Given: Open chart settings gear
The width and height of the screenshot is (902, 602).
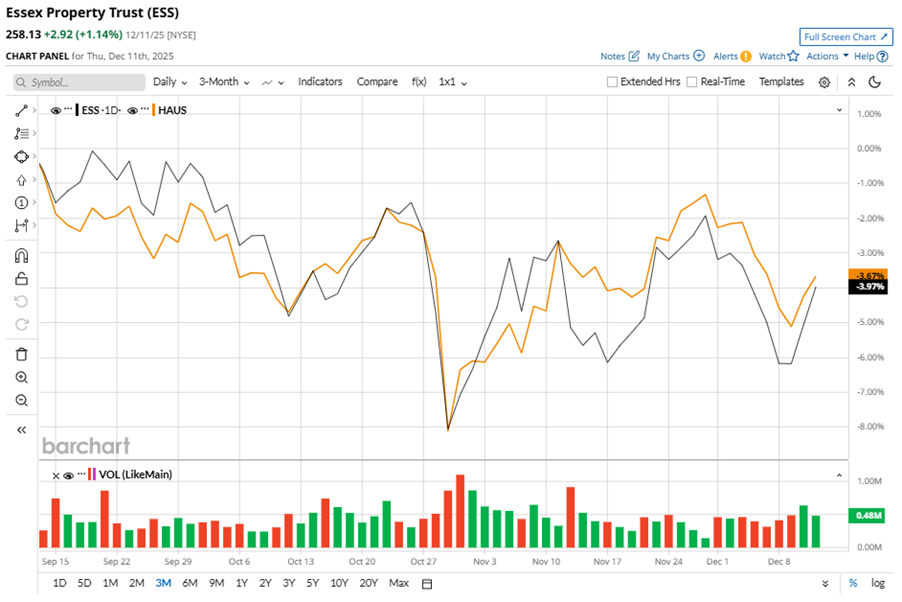Looking at the screenshot, I should click(824, 82).
